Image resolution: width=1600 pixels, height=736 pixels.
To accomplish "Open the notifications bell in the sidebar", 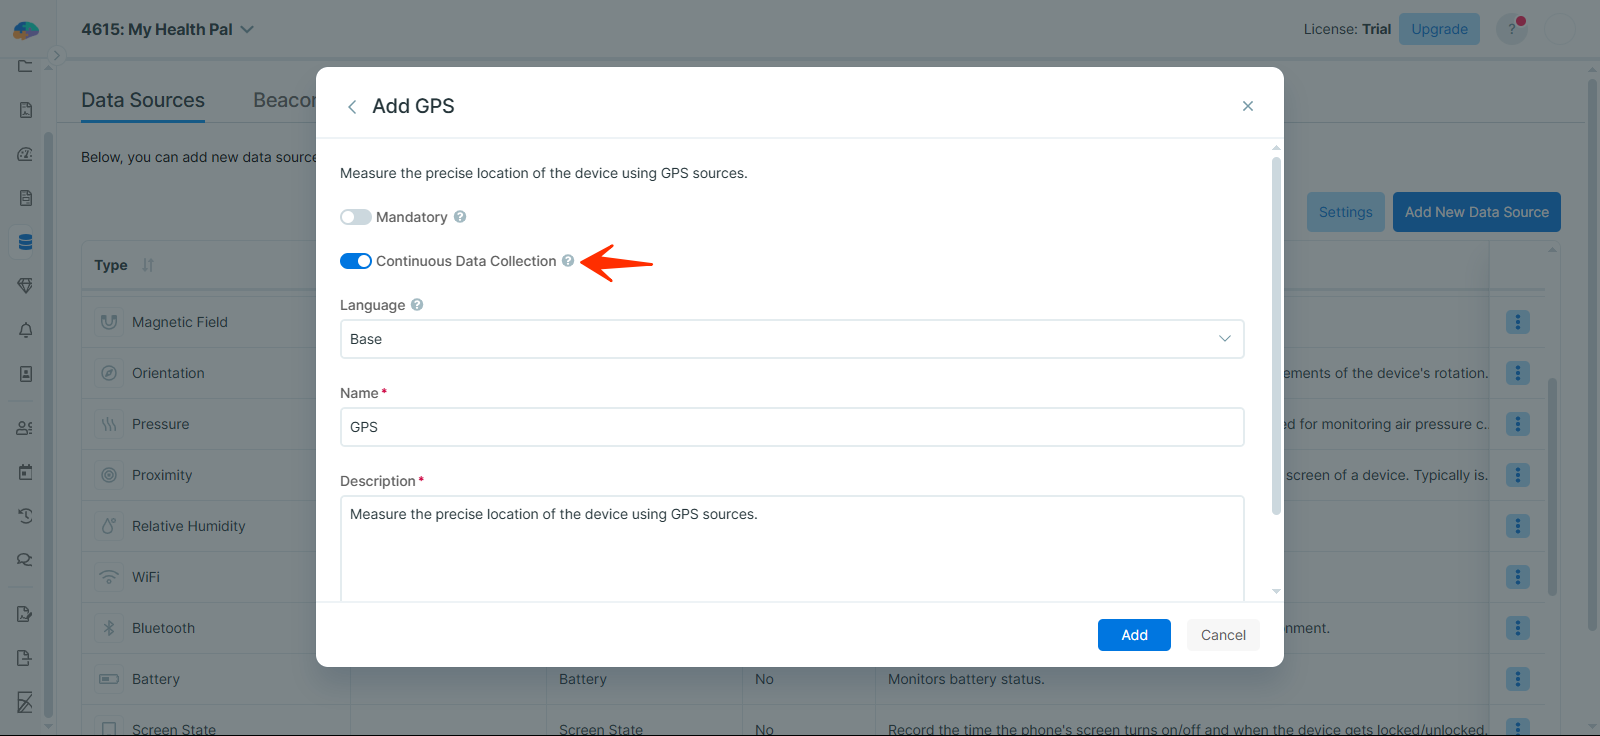I will pyautogui.click(x=26, y=330).
